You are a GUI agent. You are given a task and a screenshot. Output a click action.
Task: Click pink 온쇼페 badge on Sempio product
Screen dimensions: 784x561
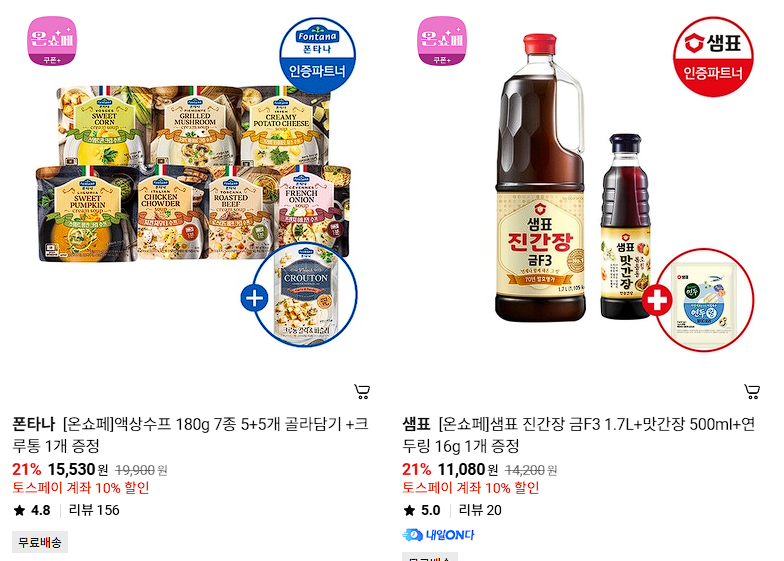click(442, 41)
